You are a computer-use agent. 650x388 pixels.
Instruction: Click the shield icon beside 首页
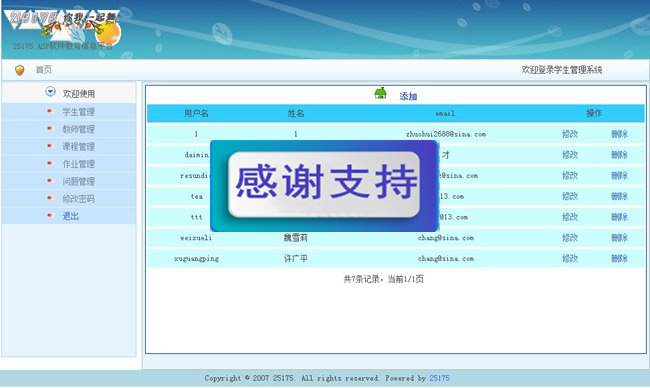(19, 70)
